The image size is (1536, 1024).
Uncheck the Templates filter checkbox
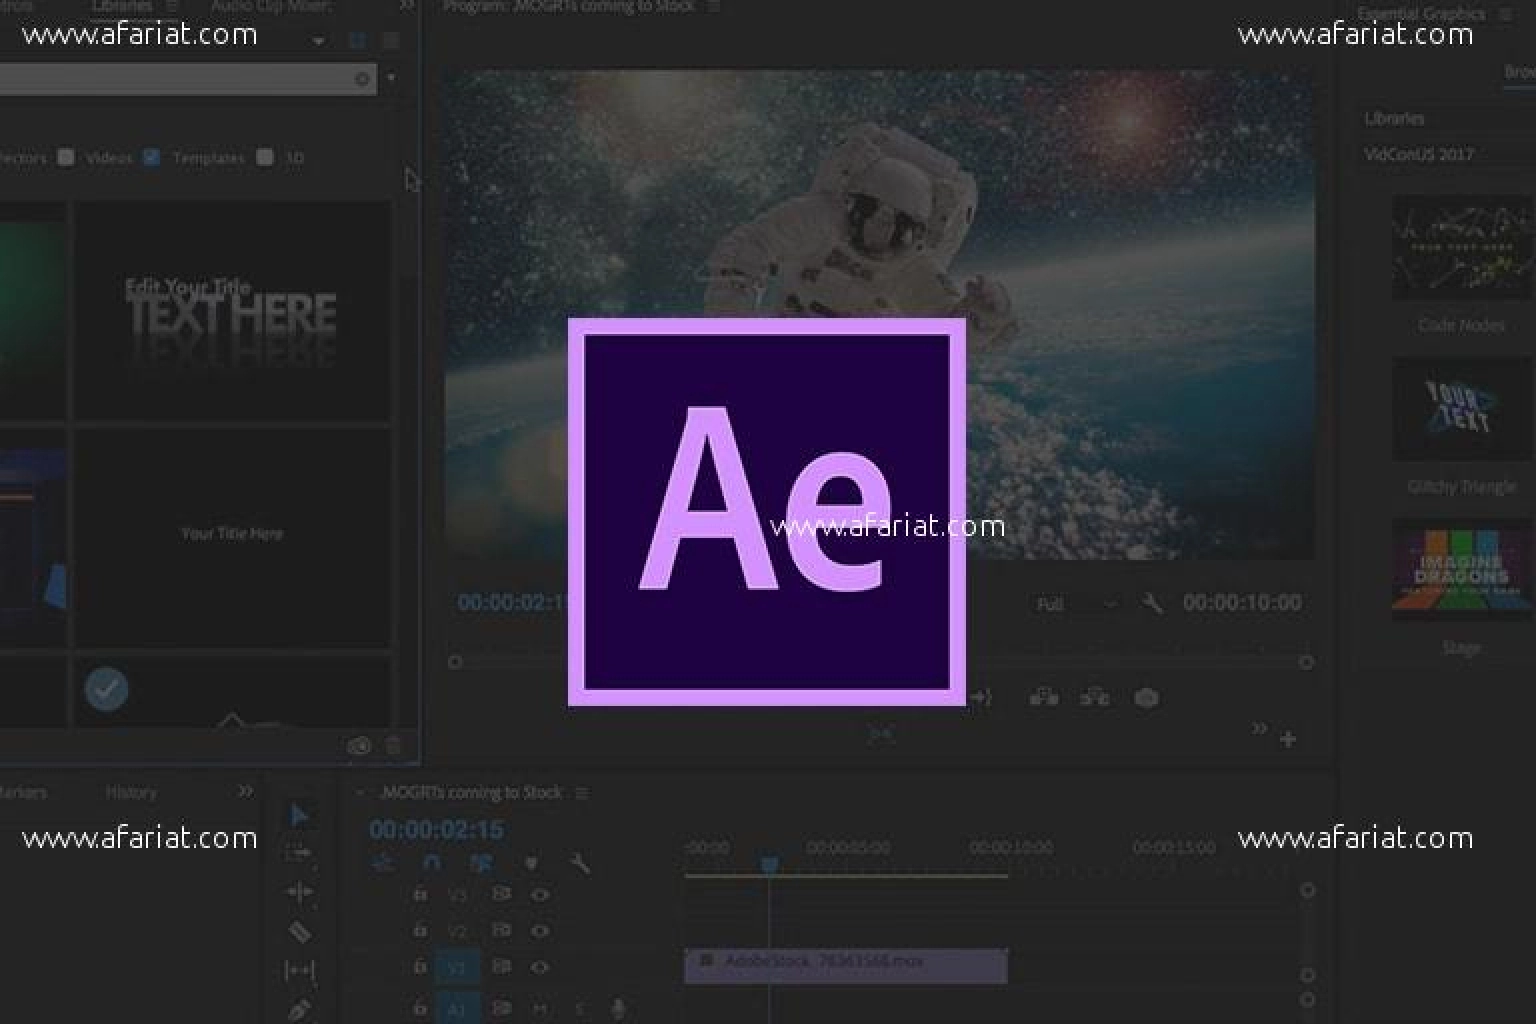152,157
